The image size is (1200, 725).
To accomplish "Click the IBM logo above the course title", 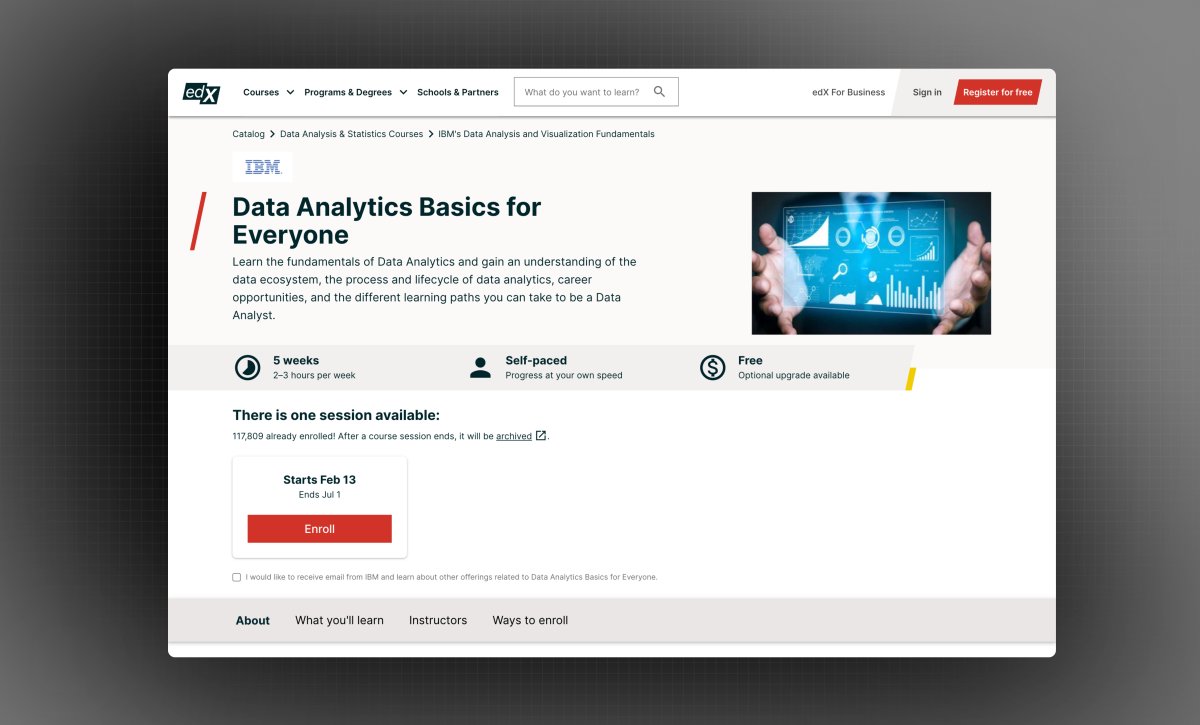I will pos(261,166).
